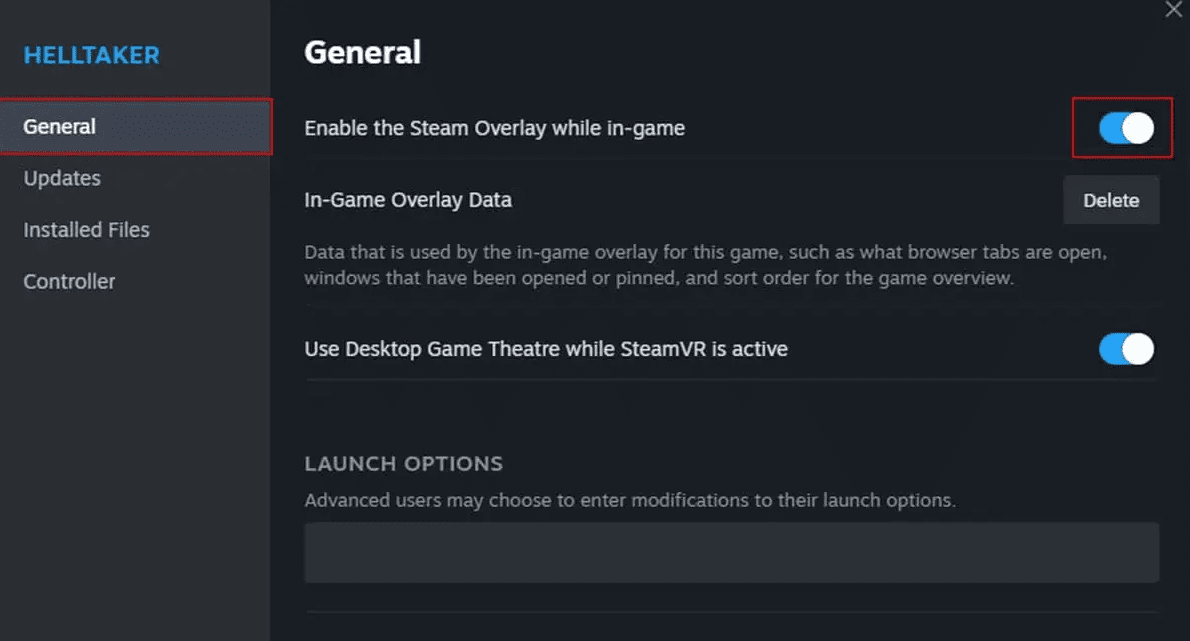
Task: Click the General page heading
Action: pyautogui.click(x=362, y=52)
